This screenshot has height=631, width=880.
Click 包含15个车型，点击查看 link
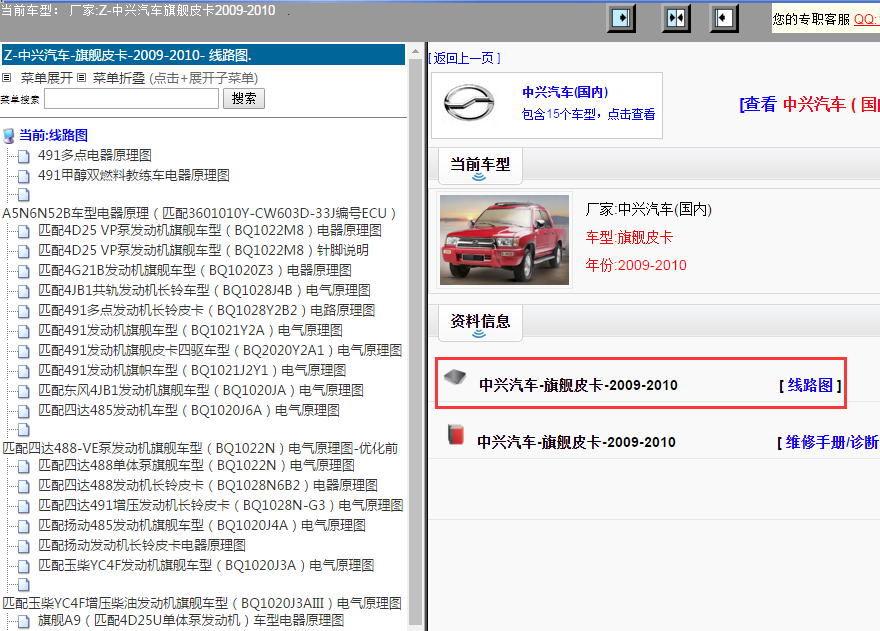588,115
